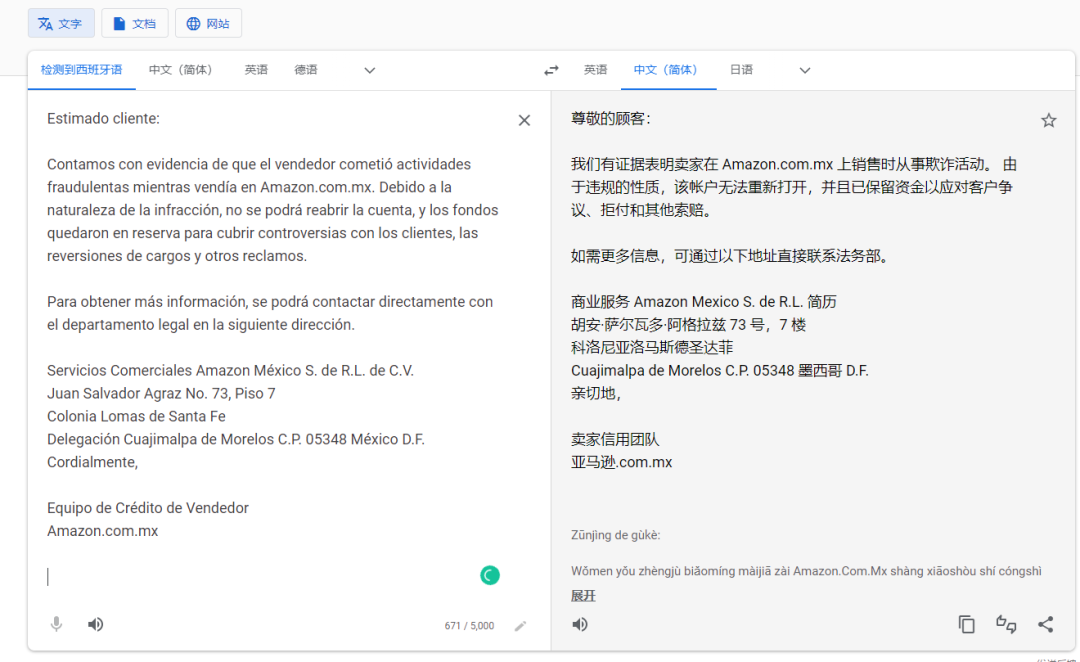Set target language to 日语
Viewport: 1080px width, 662px height.
(x=741, y=70)
